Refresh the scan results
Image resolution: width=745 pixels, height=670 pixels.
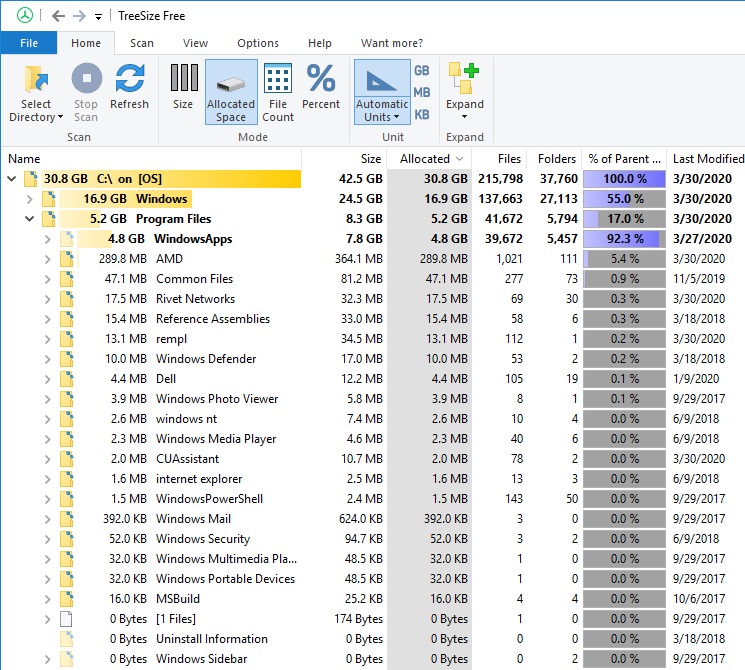(129, 86)
